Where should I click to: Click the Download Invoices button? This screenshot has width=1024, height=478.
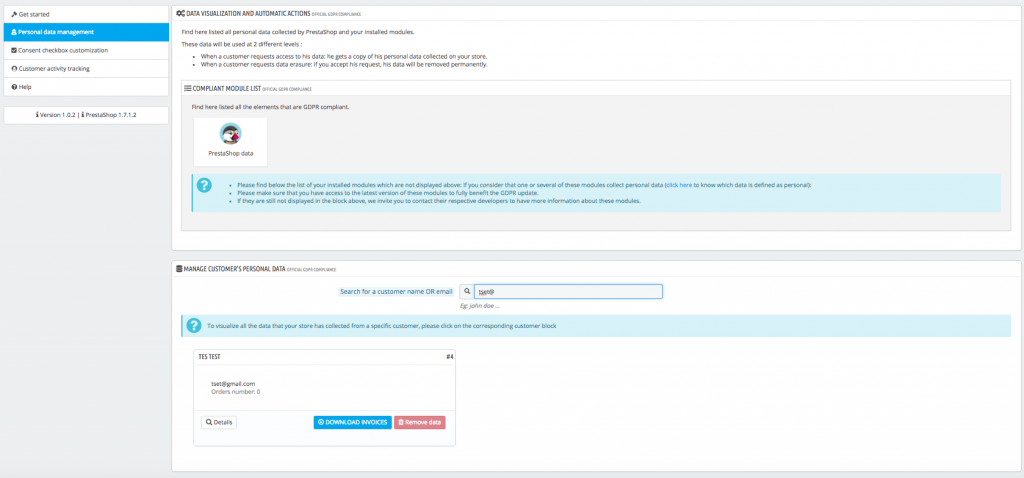tap(353, 422)
